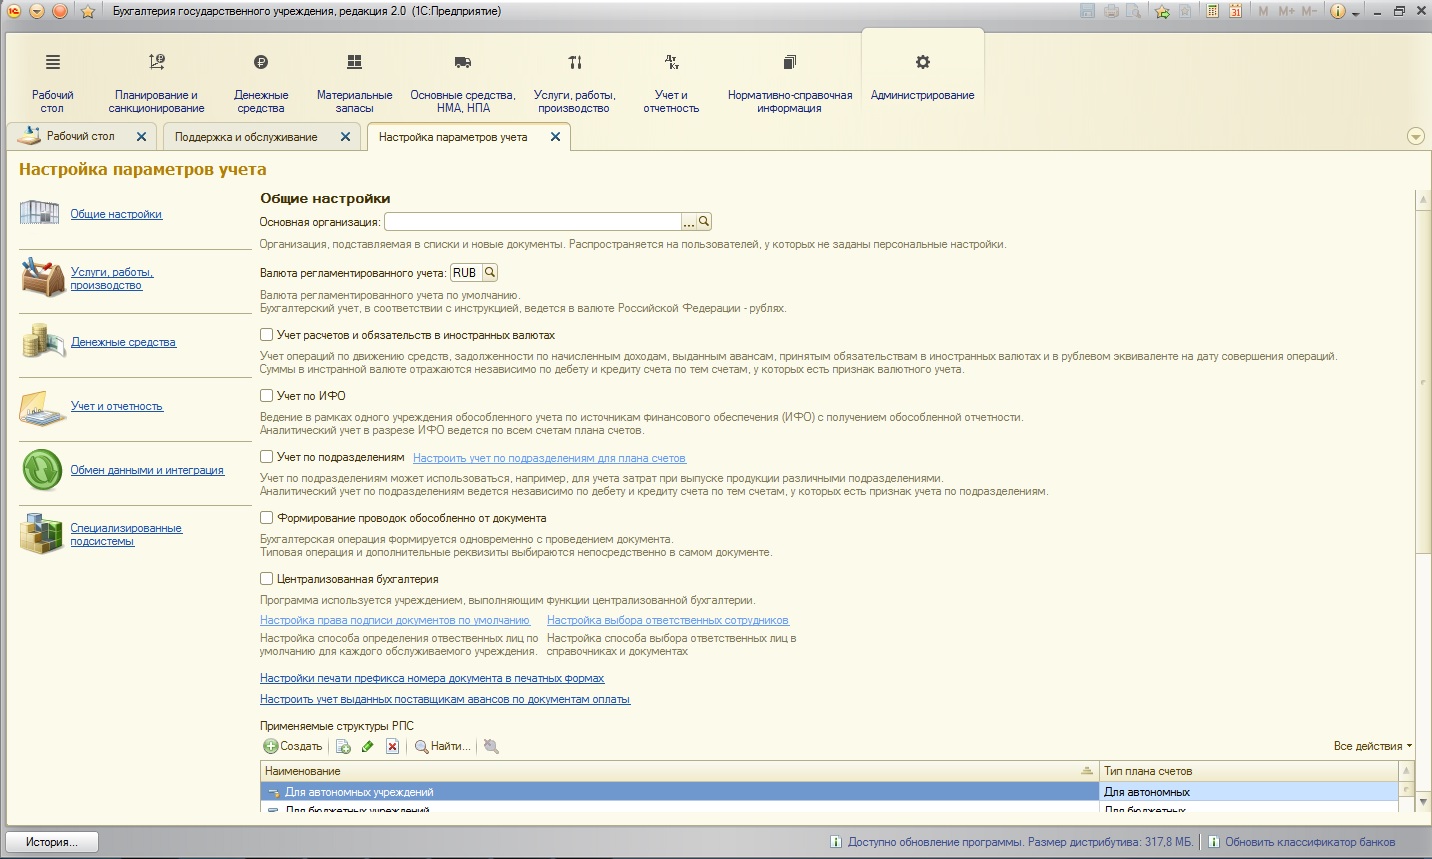
Task: Sort by the Наименование column header
Action: (679, 771)
